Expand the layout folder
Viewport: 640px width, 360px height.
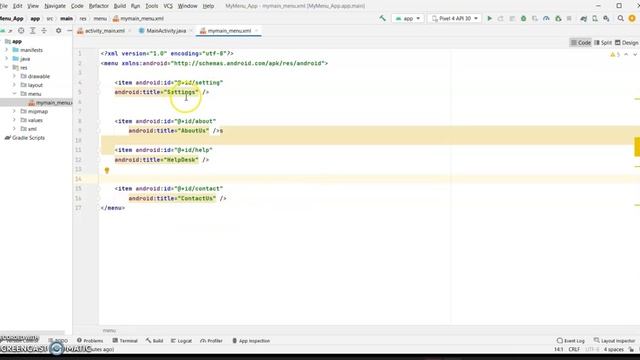(x=14, y=85)
